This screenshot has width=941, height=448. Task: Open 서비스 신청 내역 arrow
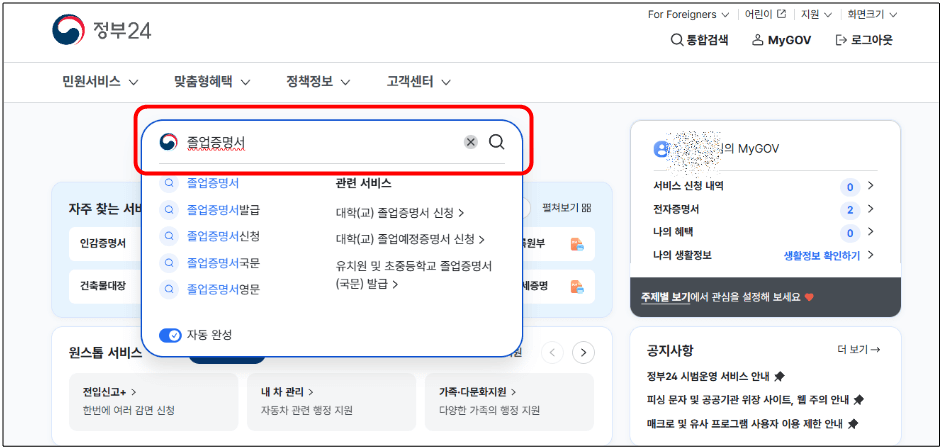[871, 186]
